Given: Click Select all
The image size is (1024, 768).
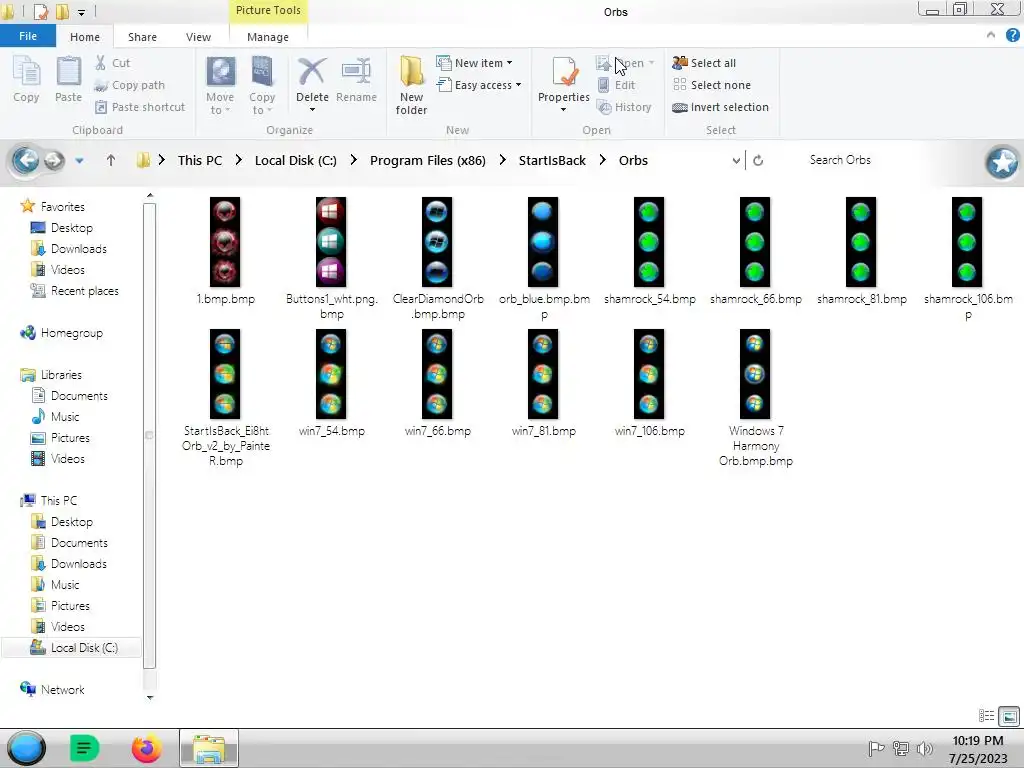Looking at the screenshot, I should (704, 63).
